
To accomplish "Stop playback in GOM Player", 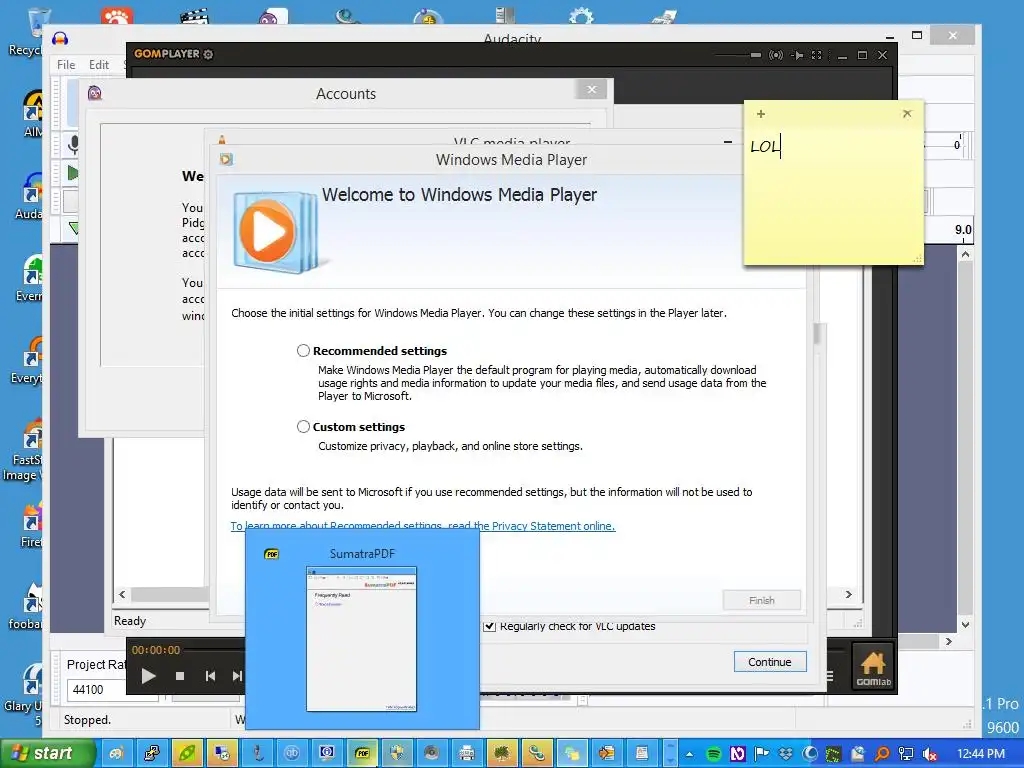I will 180,676.
